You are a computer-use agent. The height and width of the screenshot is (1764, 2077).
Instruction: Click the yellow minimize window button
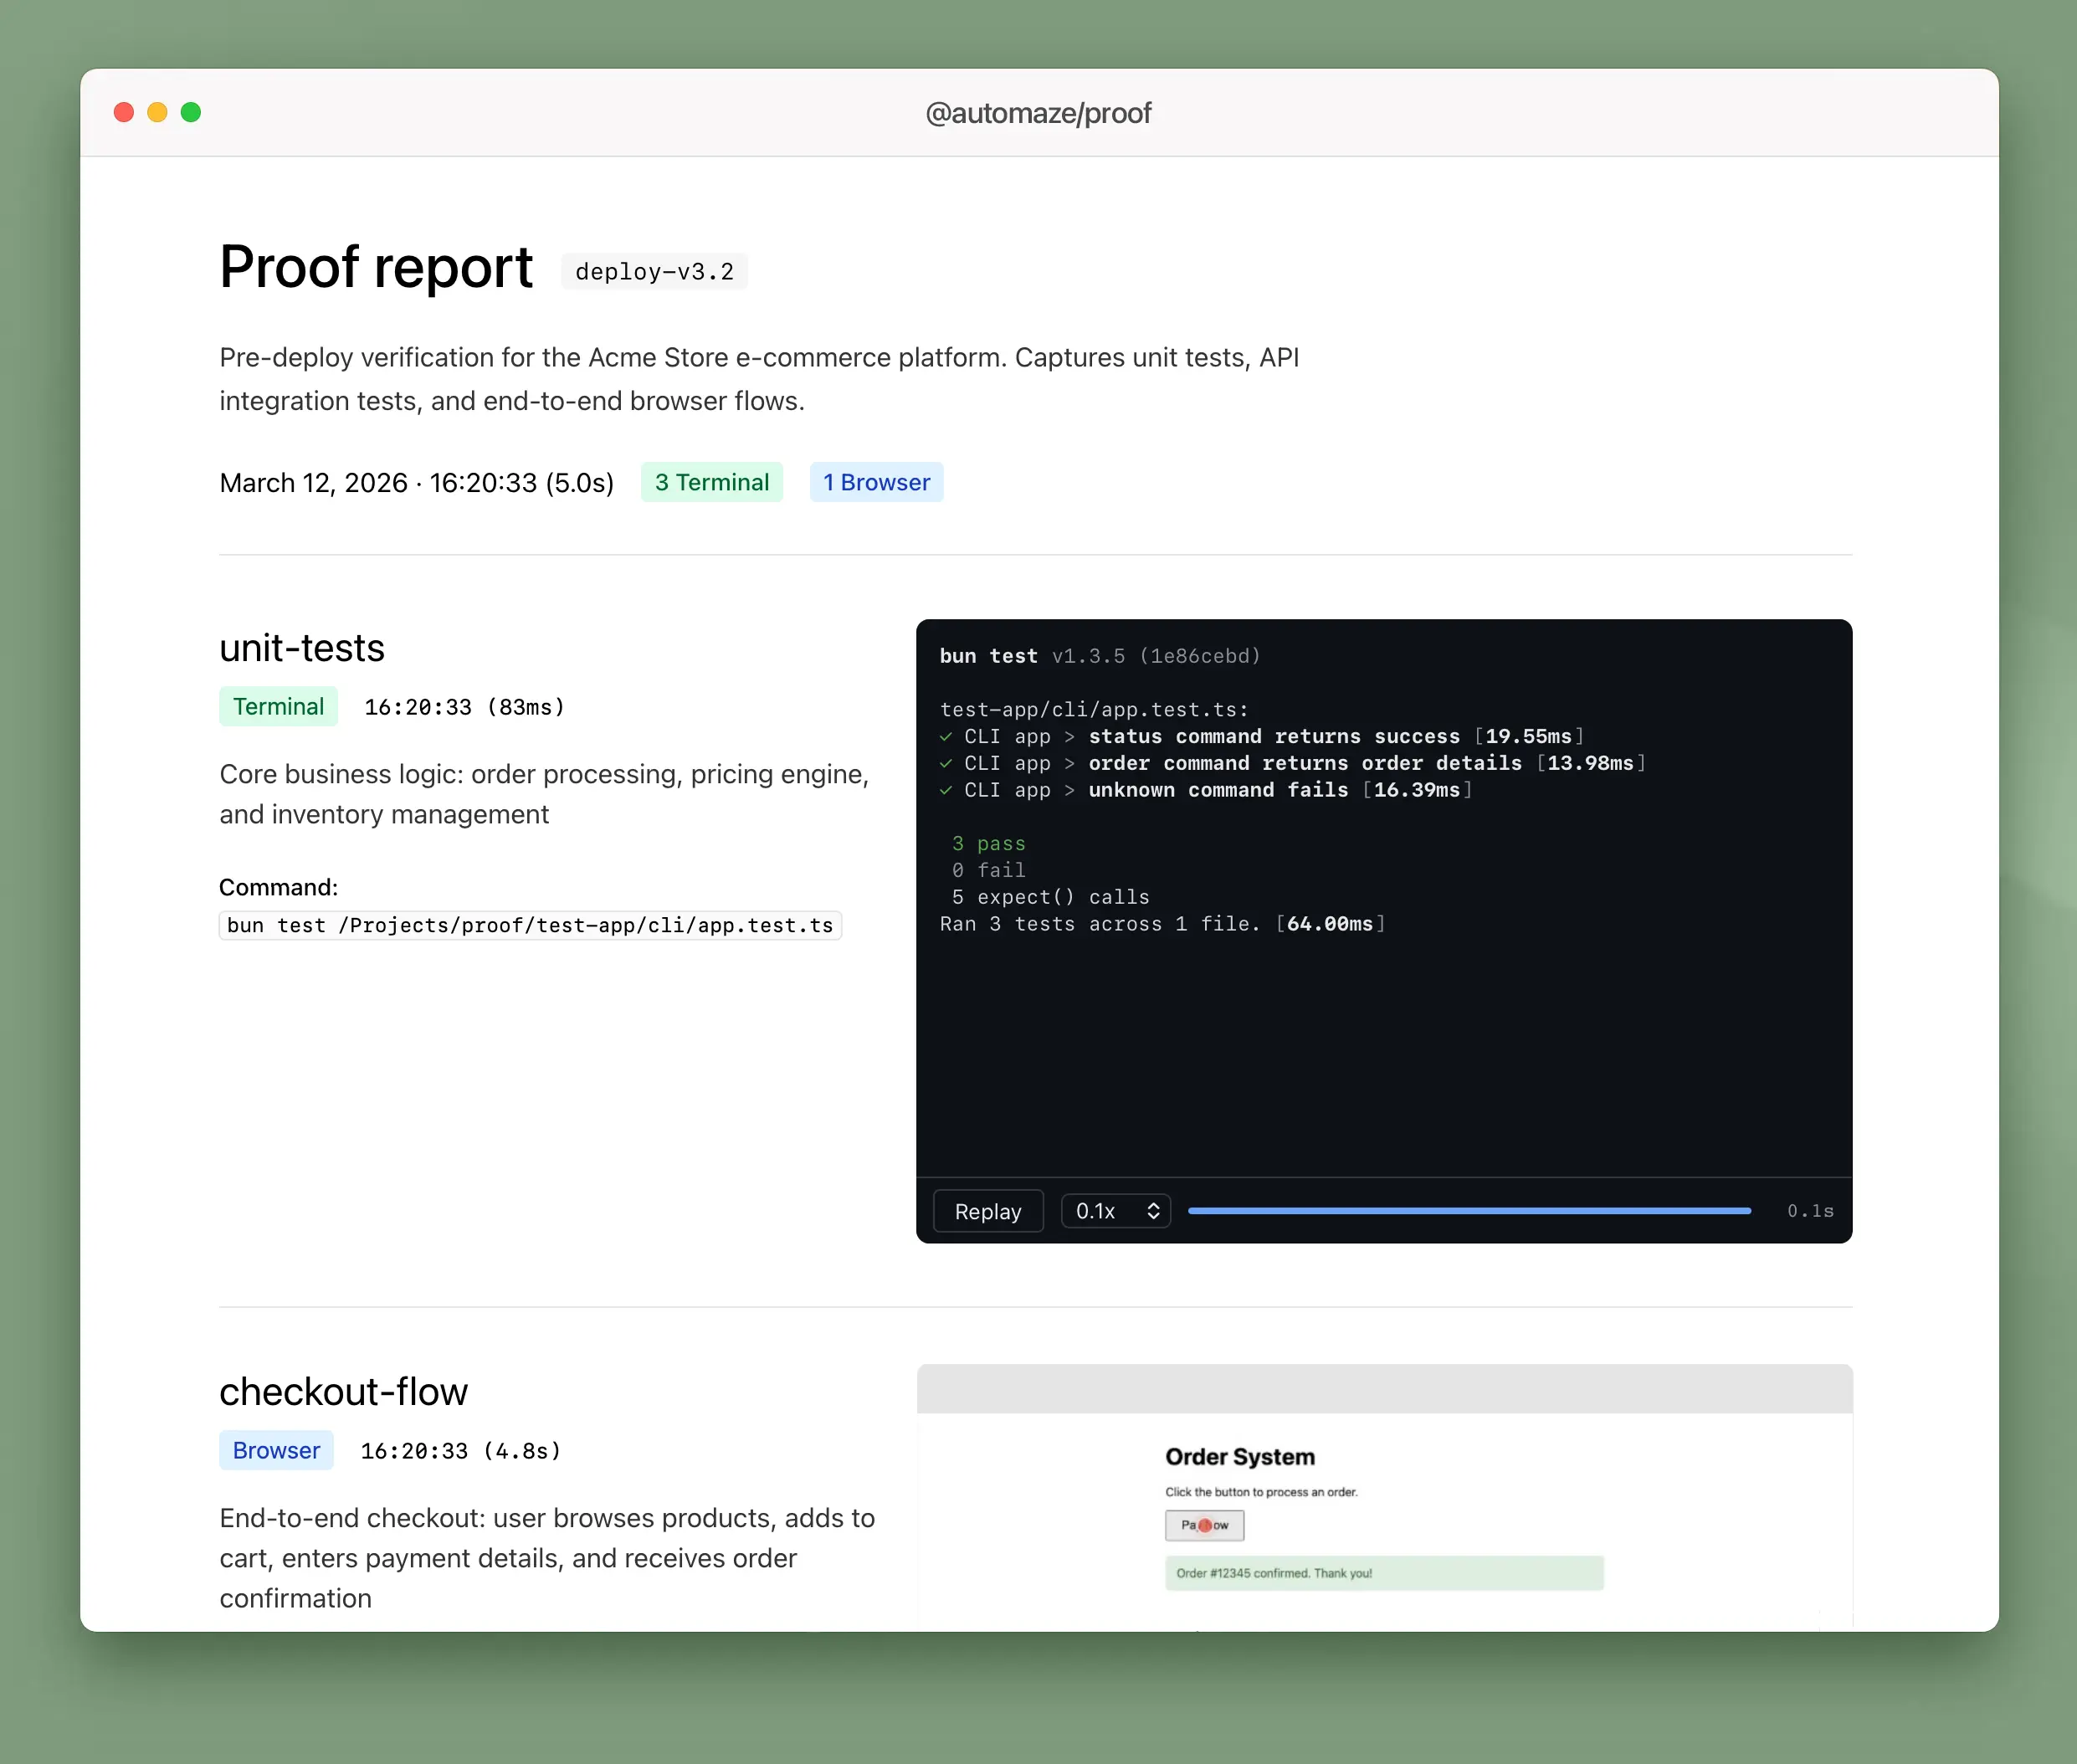click(x=157, y=112)
